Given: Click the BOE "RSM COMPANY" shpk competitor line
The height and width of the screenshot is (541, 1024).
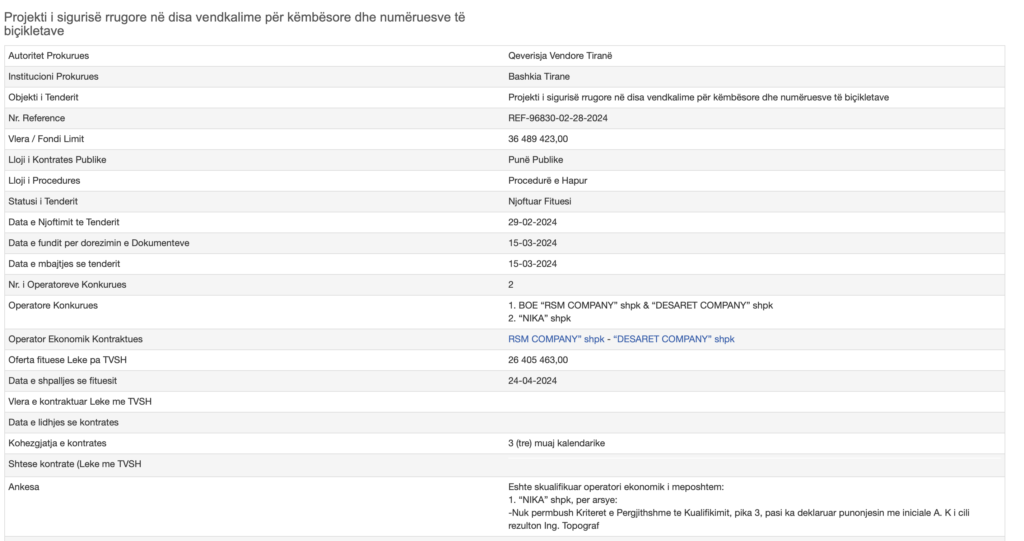Looking at the screenshot, I should click(641, 306).
